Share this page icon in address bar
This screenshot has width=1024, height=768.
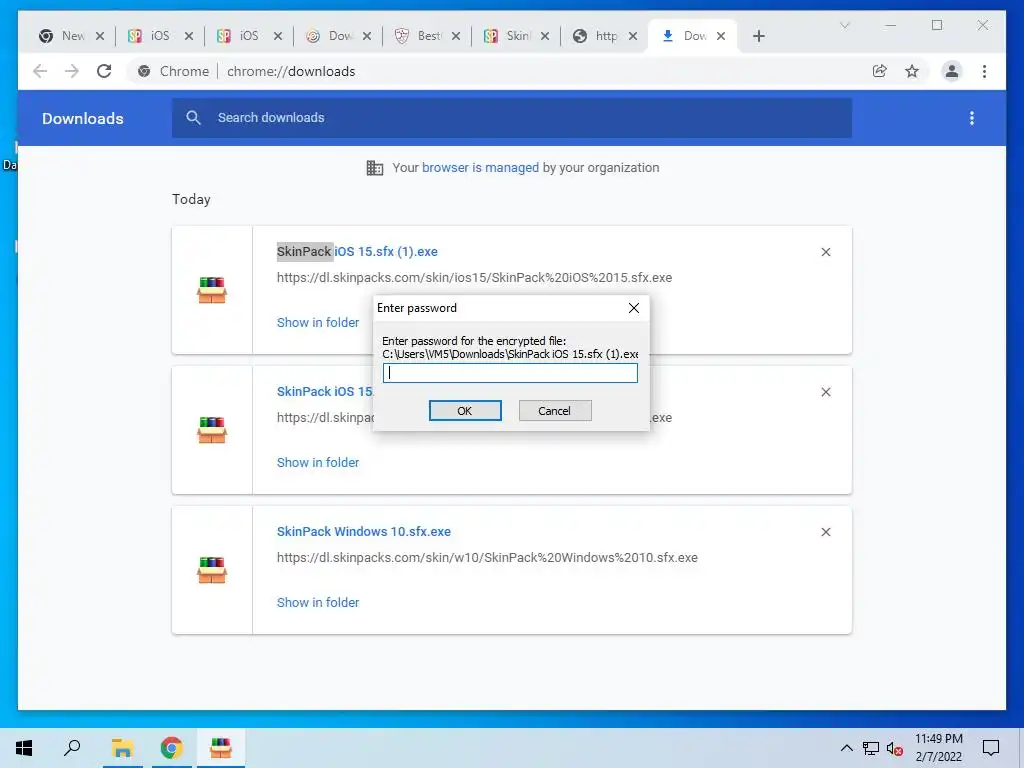(880, 71)
